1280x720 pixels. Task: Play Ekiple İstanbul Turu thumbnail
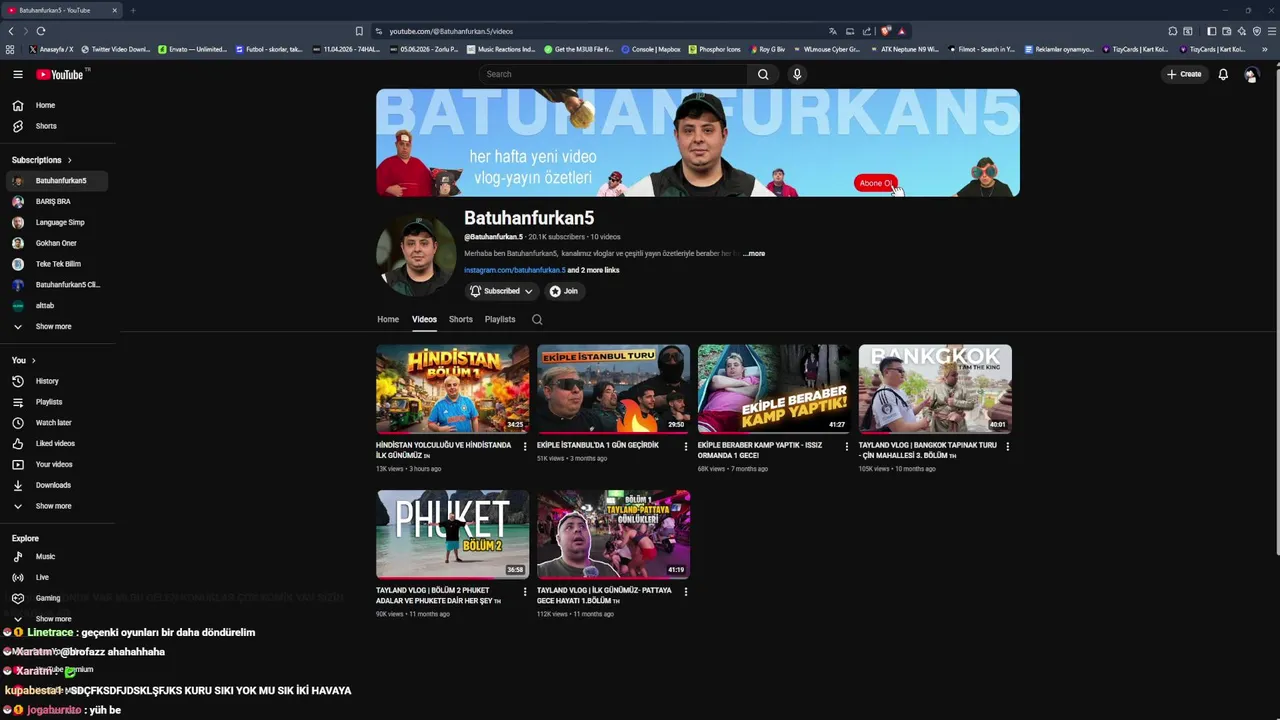(x=613, y=389)
